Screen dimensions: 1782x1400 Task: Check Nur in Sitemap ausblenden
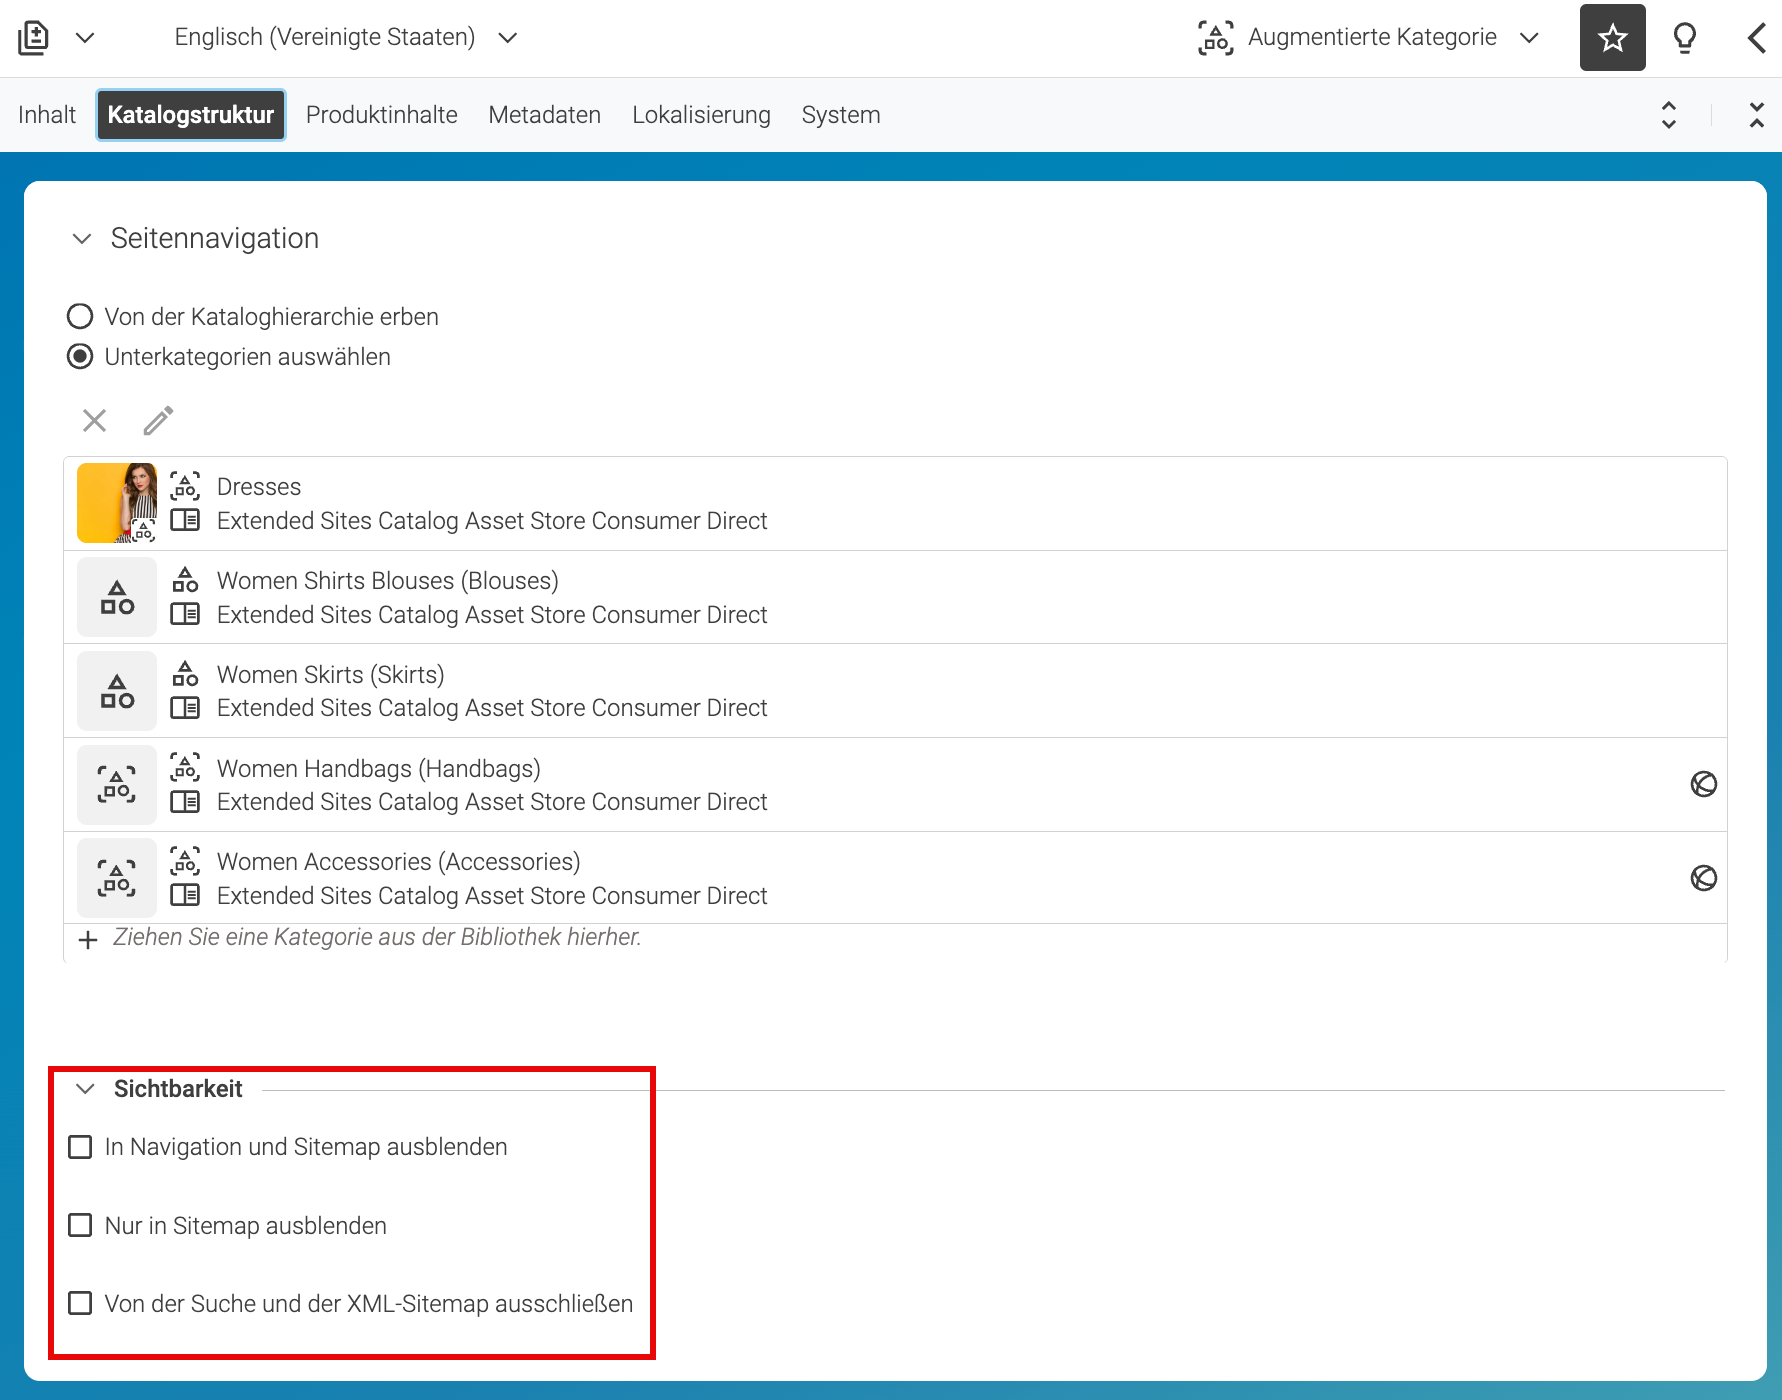tap(80, 1226)
